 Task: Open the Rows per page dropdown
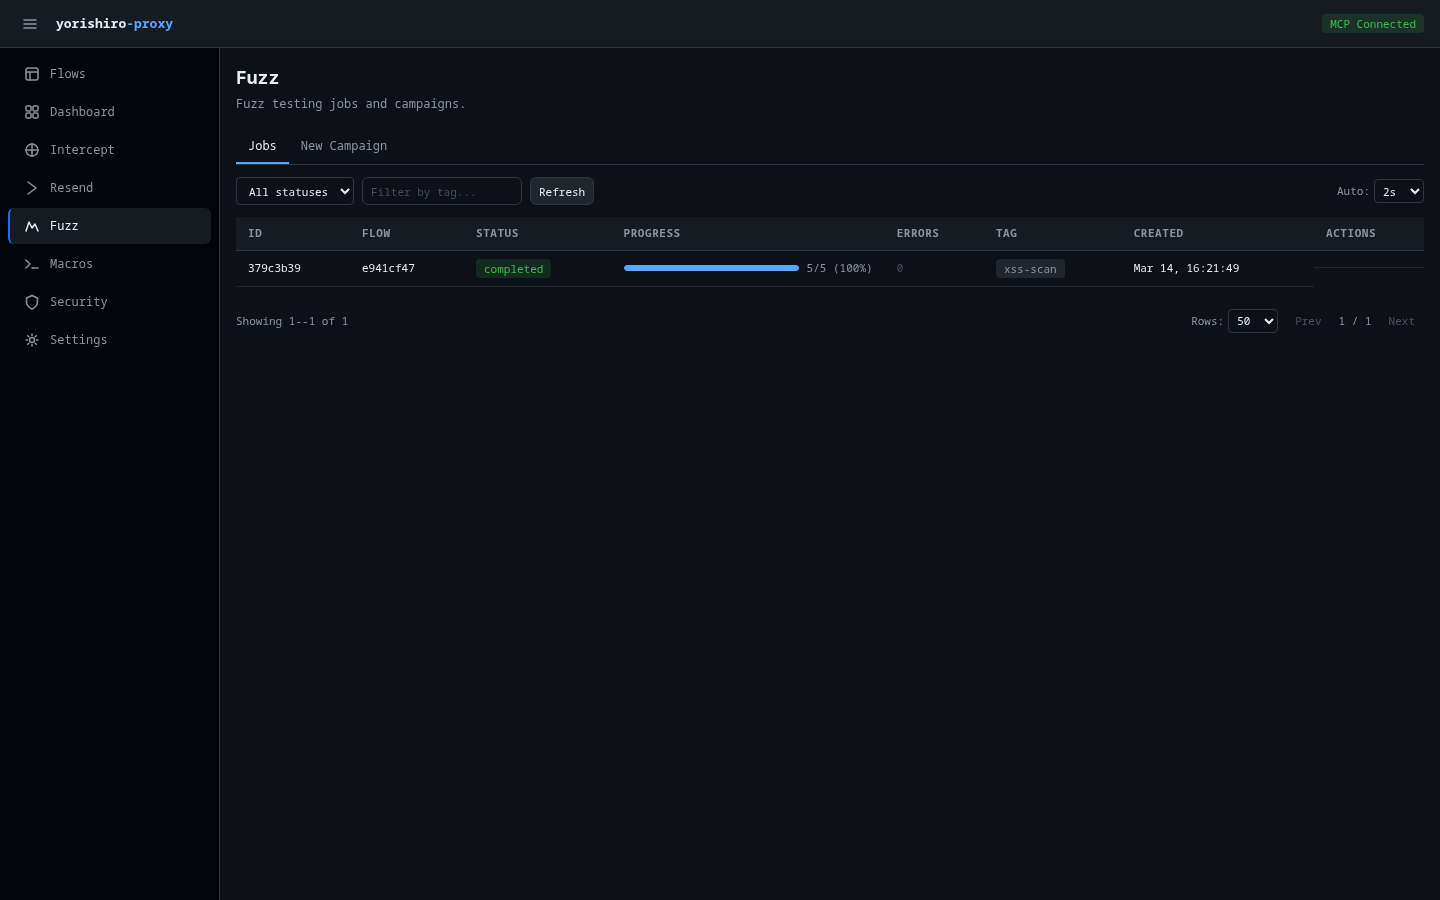[x=1252, y=321]
